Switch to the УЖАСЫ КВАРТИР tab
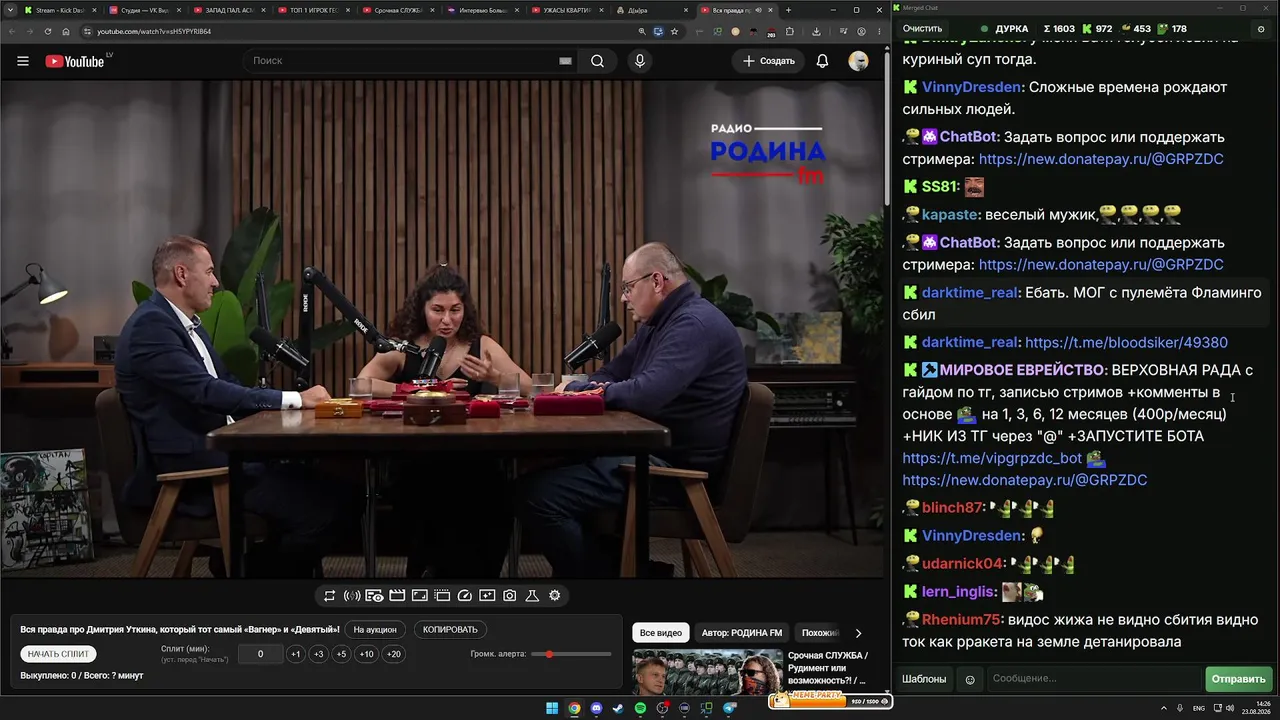1280x720 pixels. point(569,10)
